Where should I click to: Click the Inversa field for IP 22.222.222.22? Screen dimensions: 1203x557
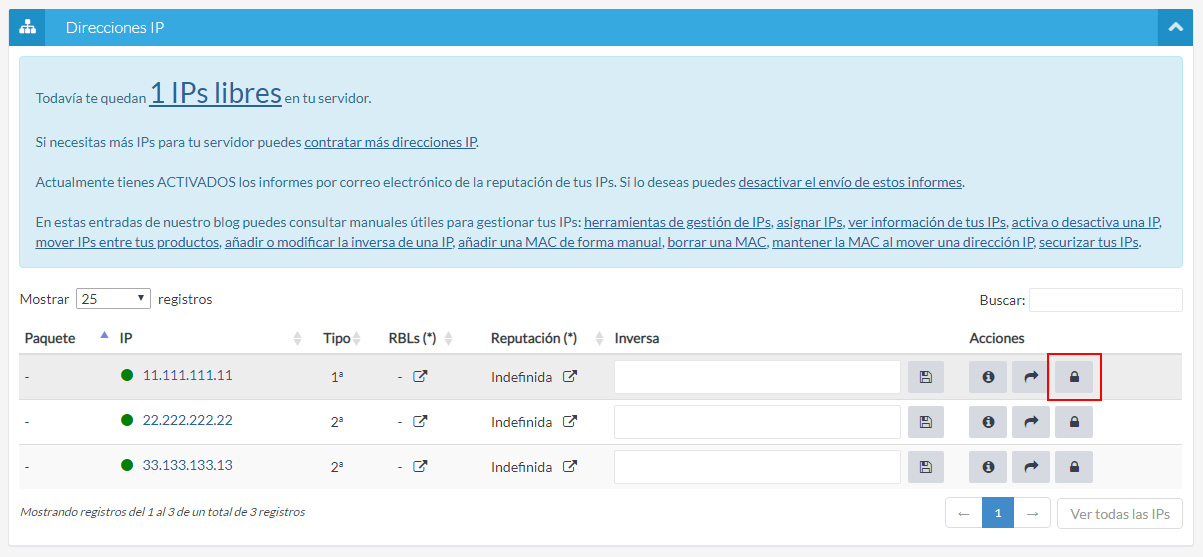point(757,422)
